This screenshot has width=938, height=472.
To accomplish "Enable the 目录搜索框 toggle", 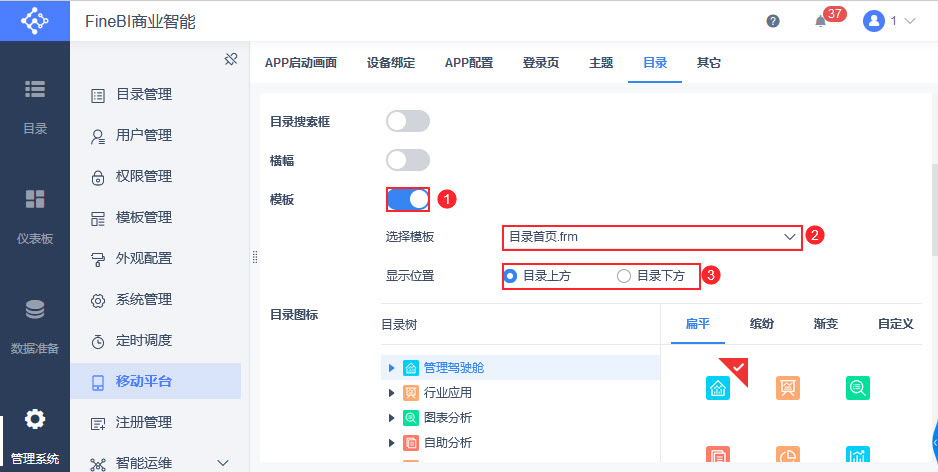I will coord(408,121).
